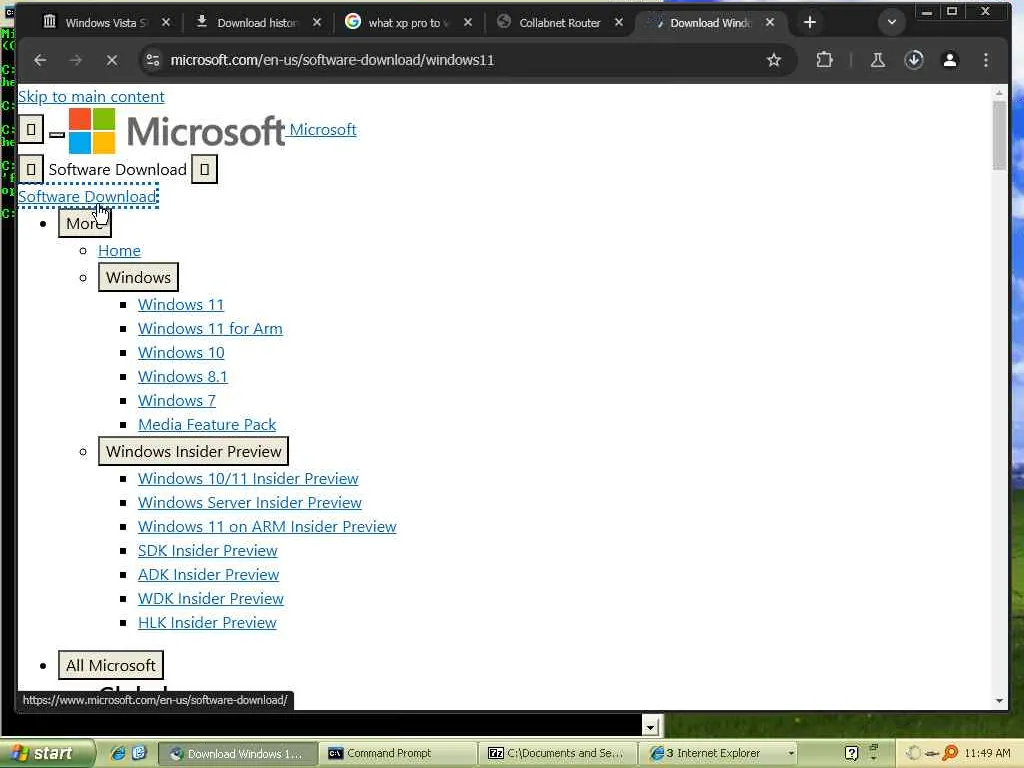Close the Download history tab
Screen dimensions: 1024x768
(317, 23)
